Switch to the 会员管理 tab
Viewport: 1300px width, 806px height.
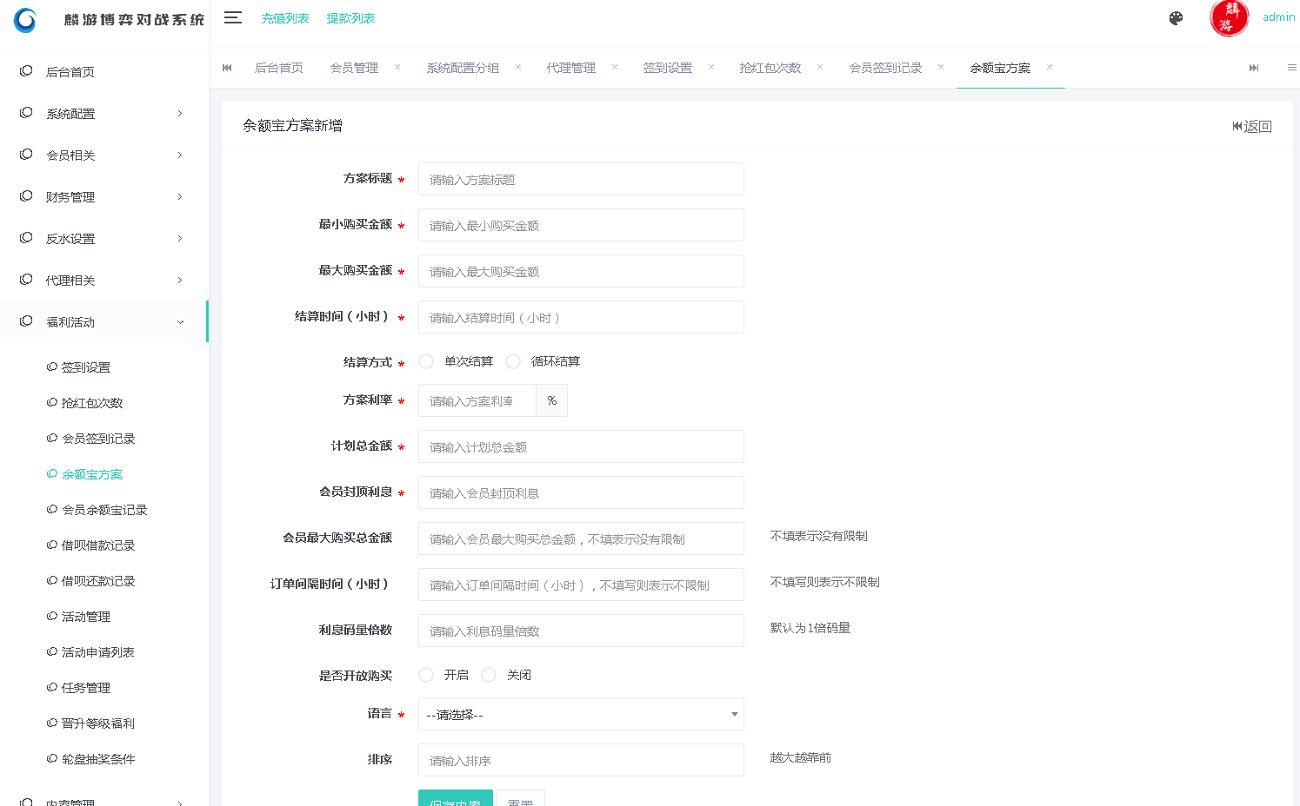354,67
